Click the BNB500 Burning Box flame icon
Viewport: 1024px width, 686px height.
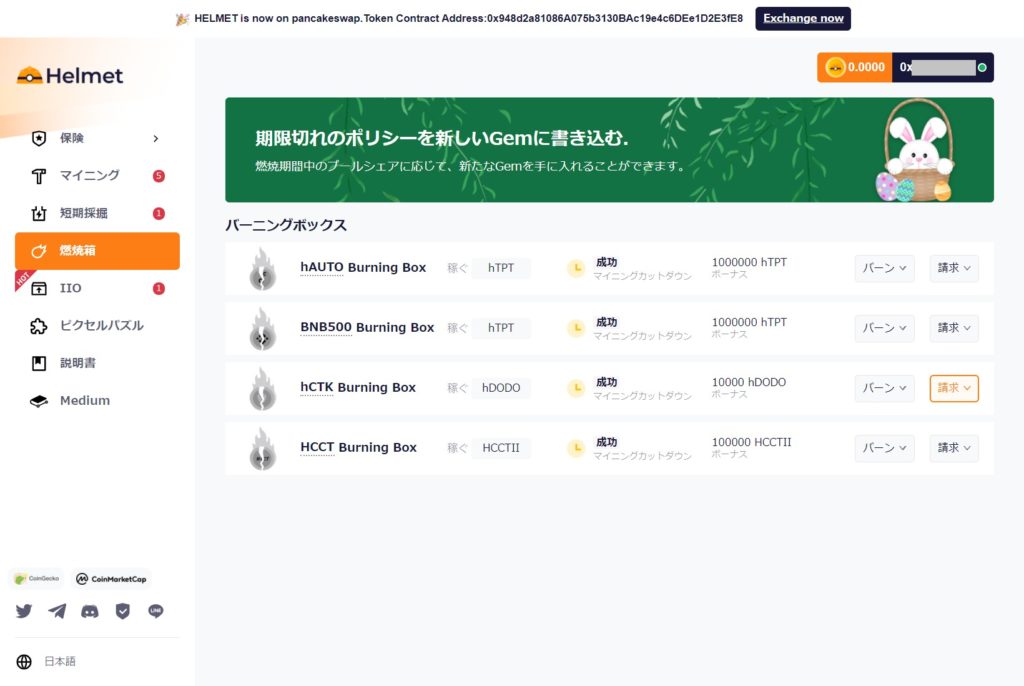click(x=263, y=329)
